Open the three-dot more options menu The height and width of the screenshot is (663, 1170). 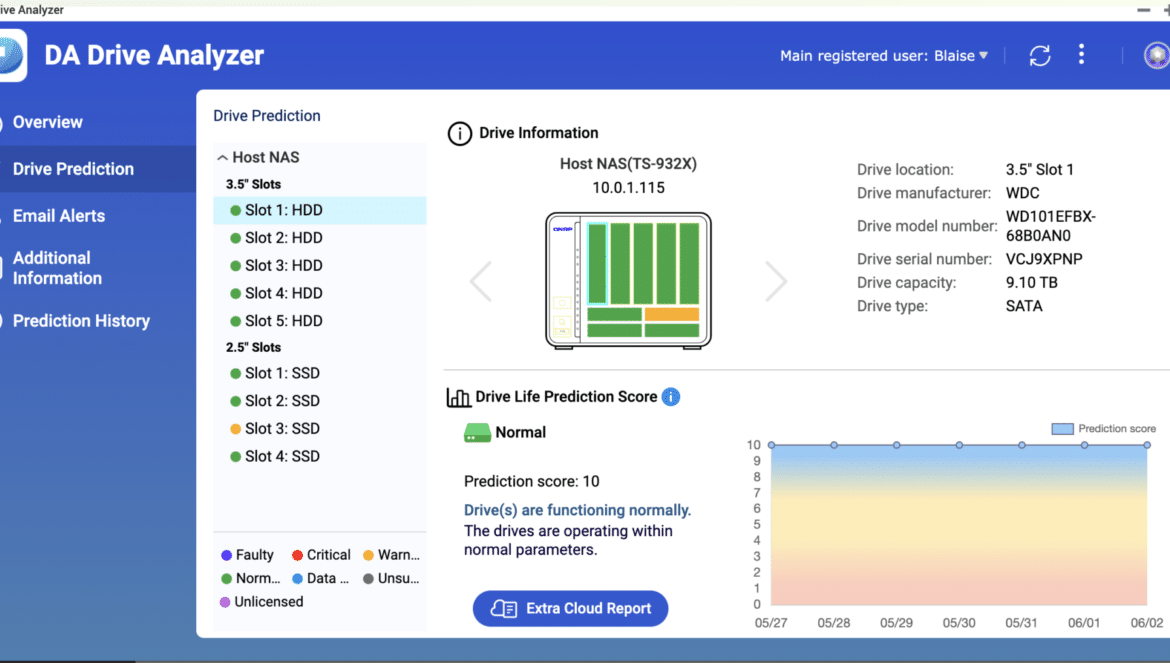point(1081,54)
